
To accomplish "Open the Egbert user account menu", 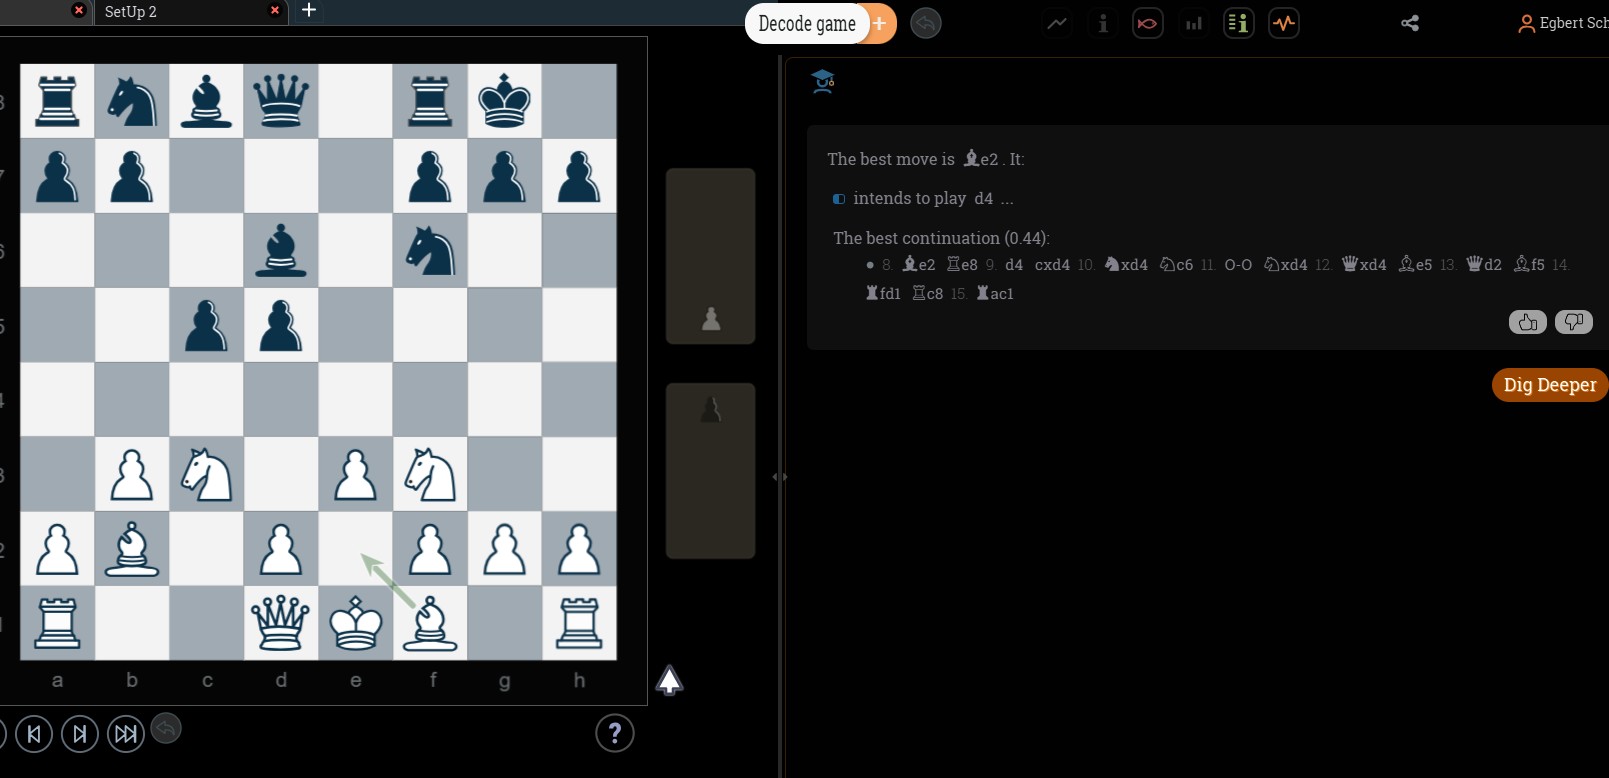I will [1563, 23].
